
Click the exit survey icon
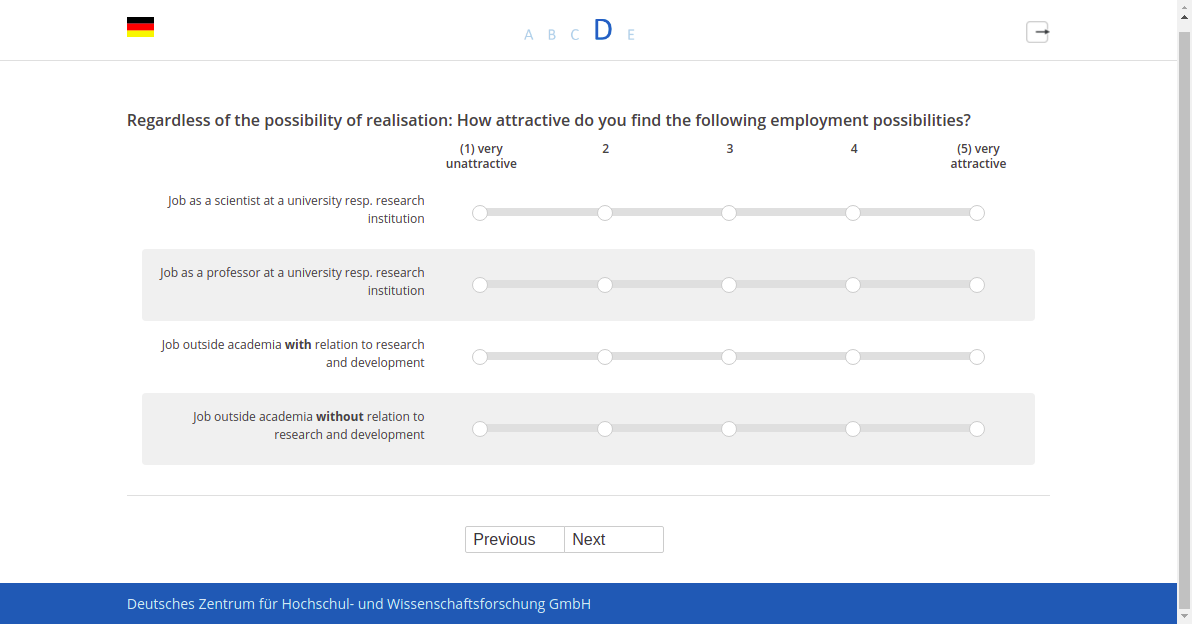coord(1038,32)
